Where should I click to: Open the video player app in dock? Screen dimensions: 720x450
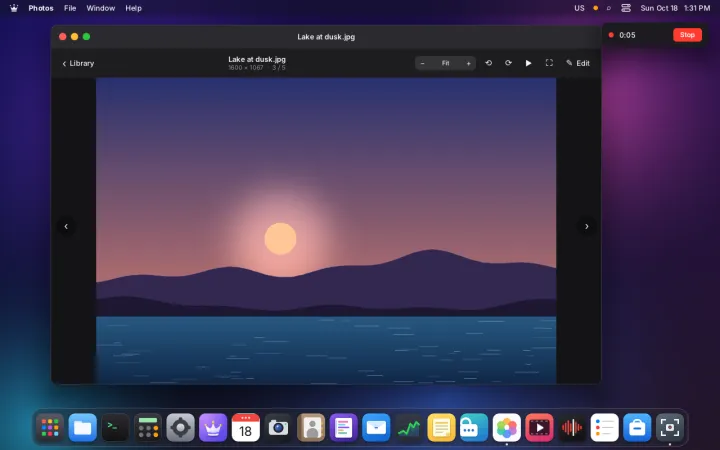(539, 428)
